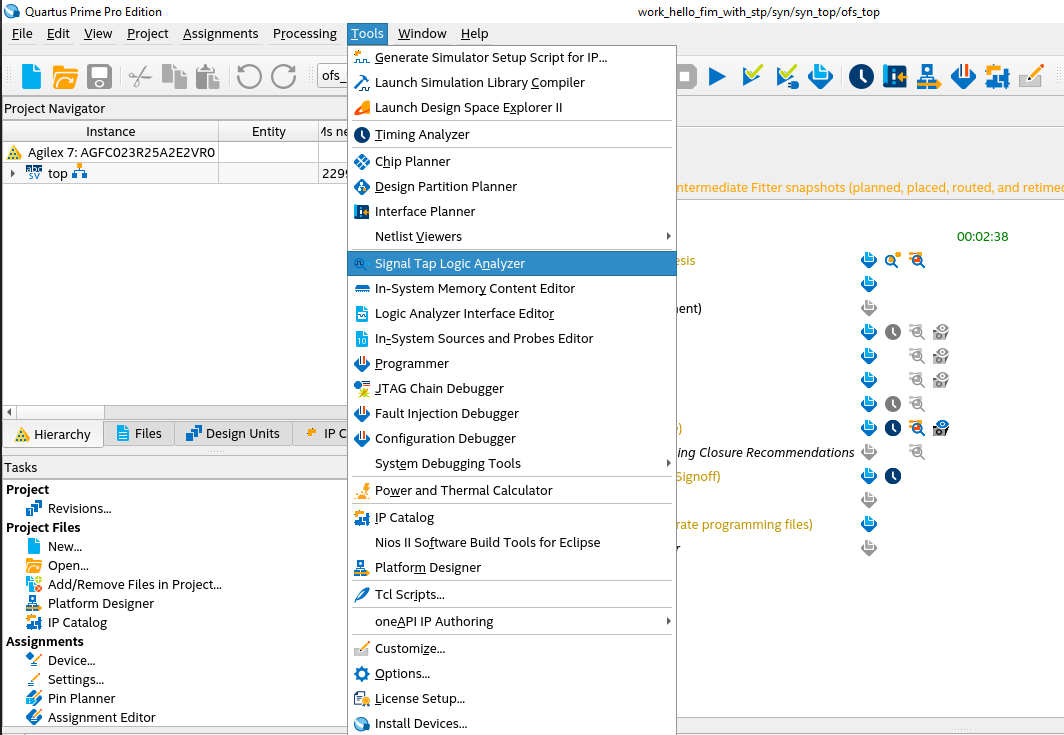Click the Cut scissors toolbar icon

(140, 77)
